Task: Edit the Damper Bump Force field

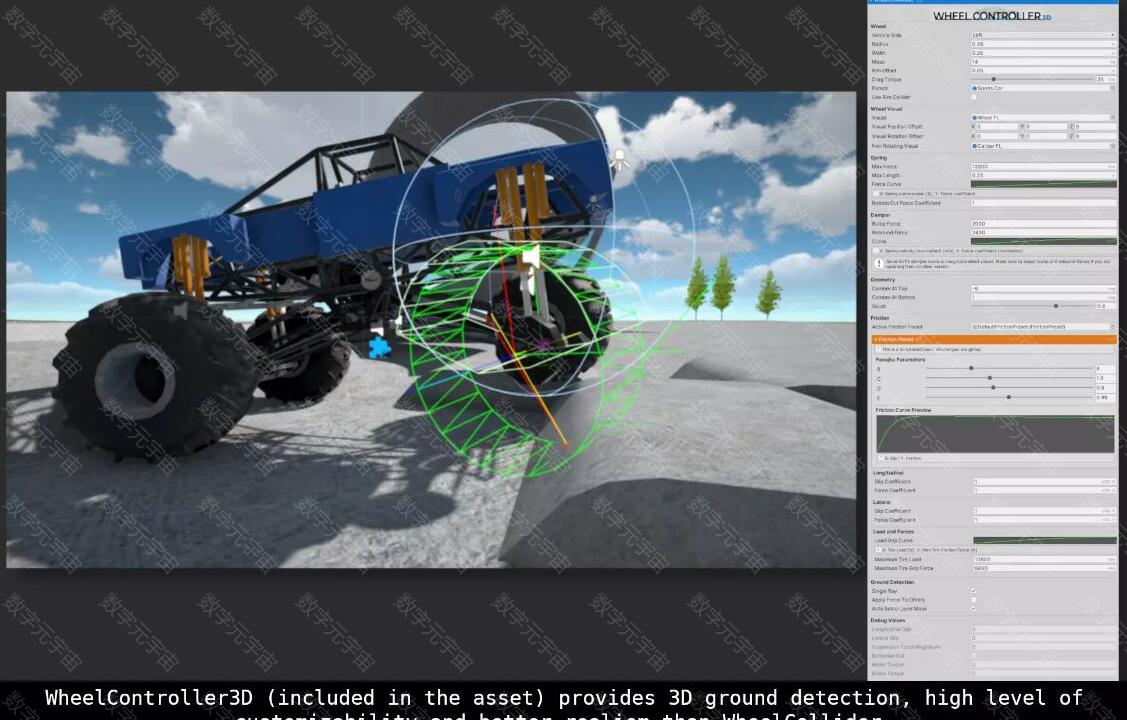Action: click(1043, 223)
